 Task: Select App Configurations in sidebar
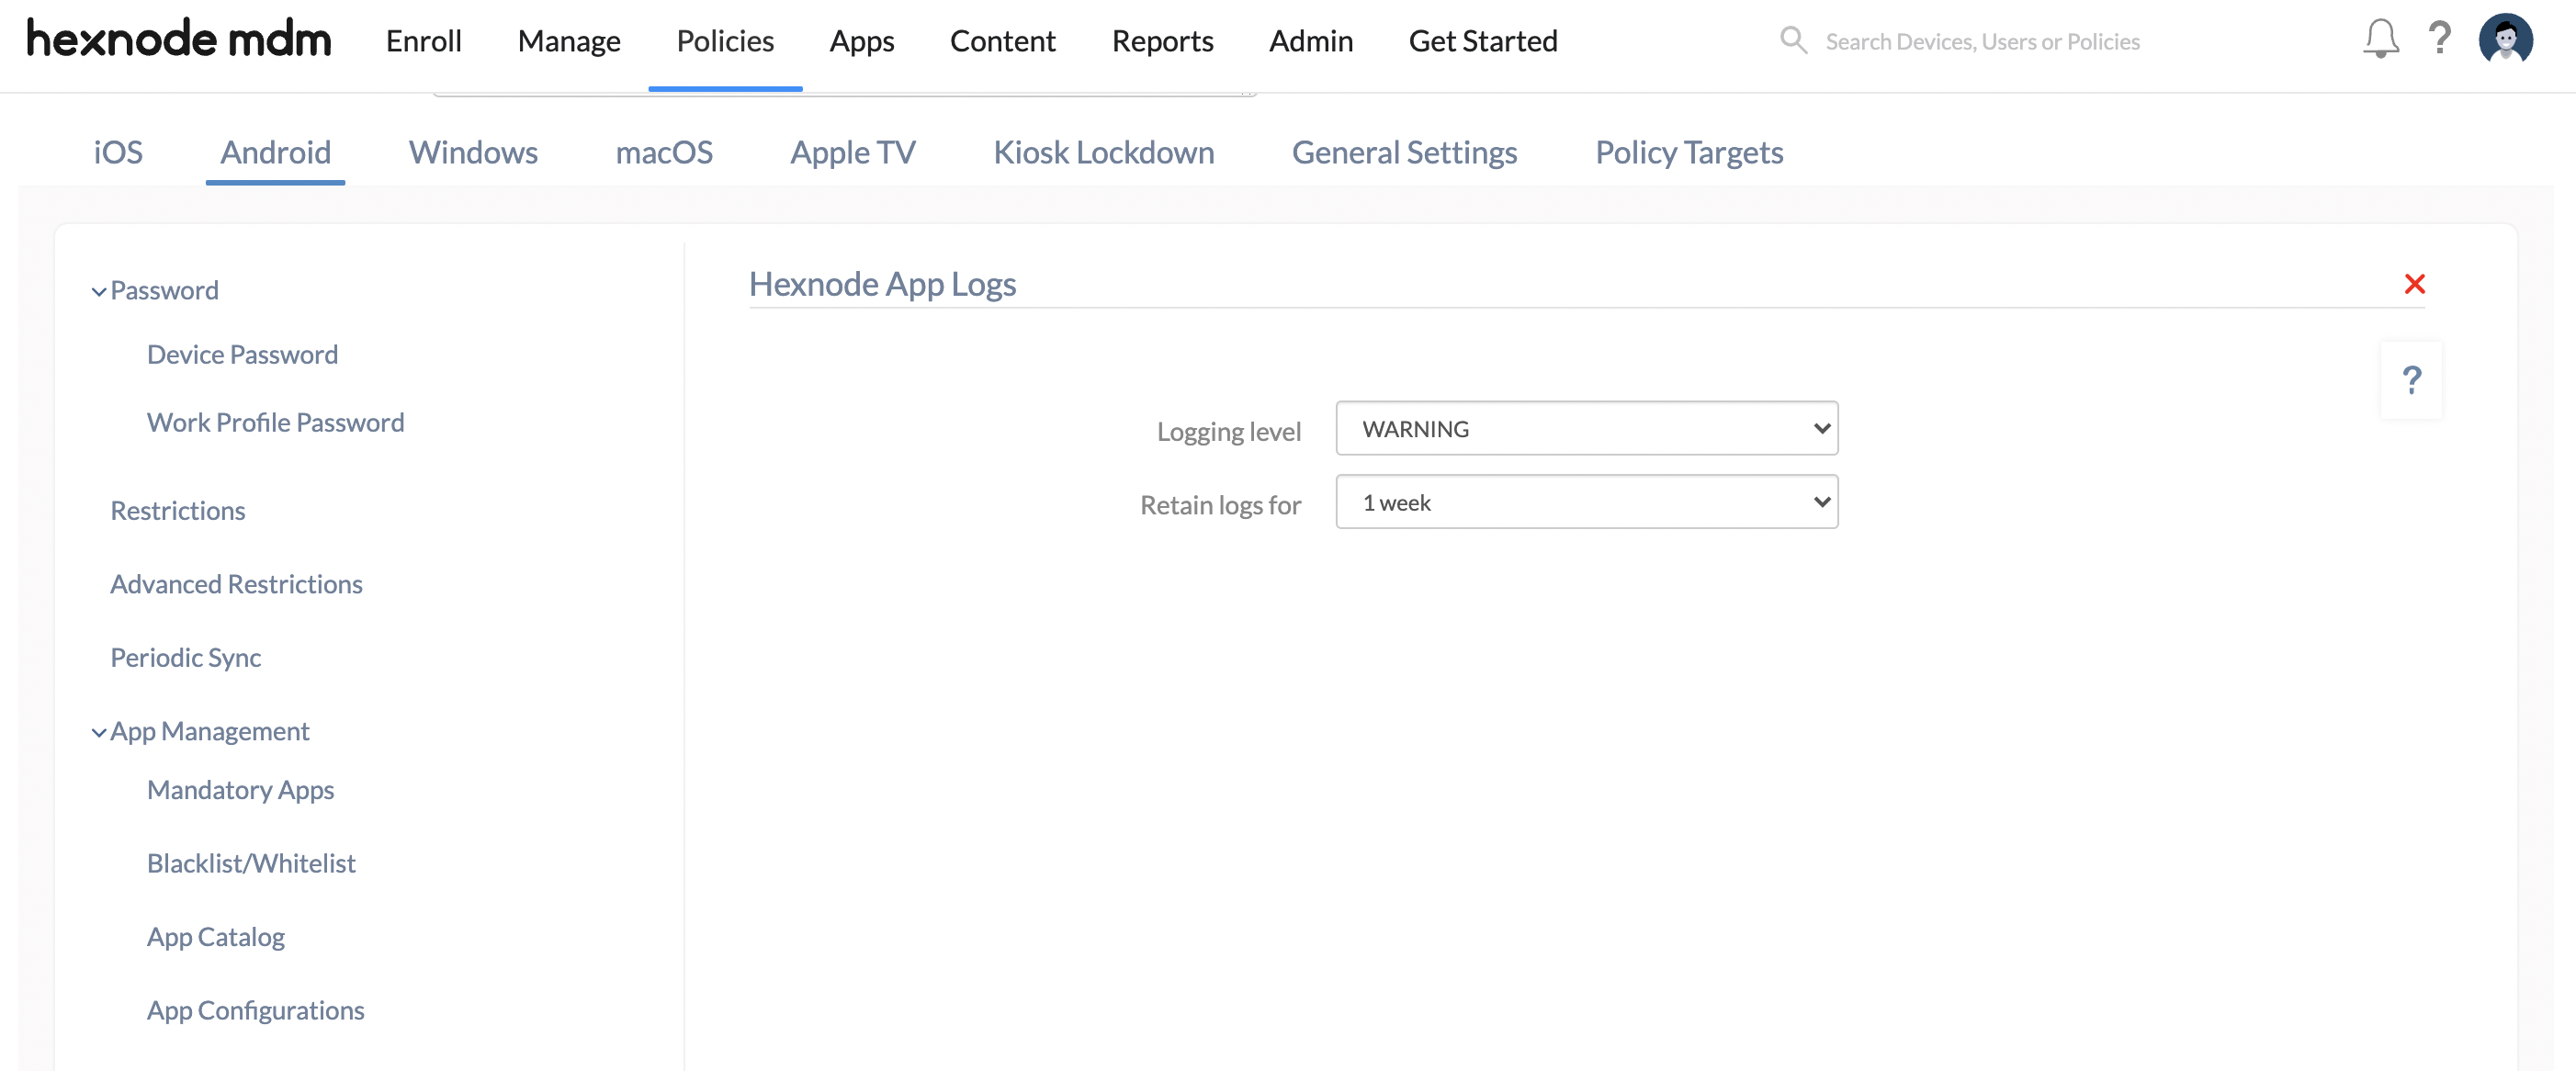pyautogui.click(x=255, y=1009)
